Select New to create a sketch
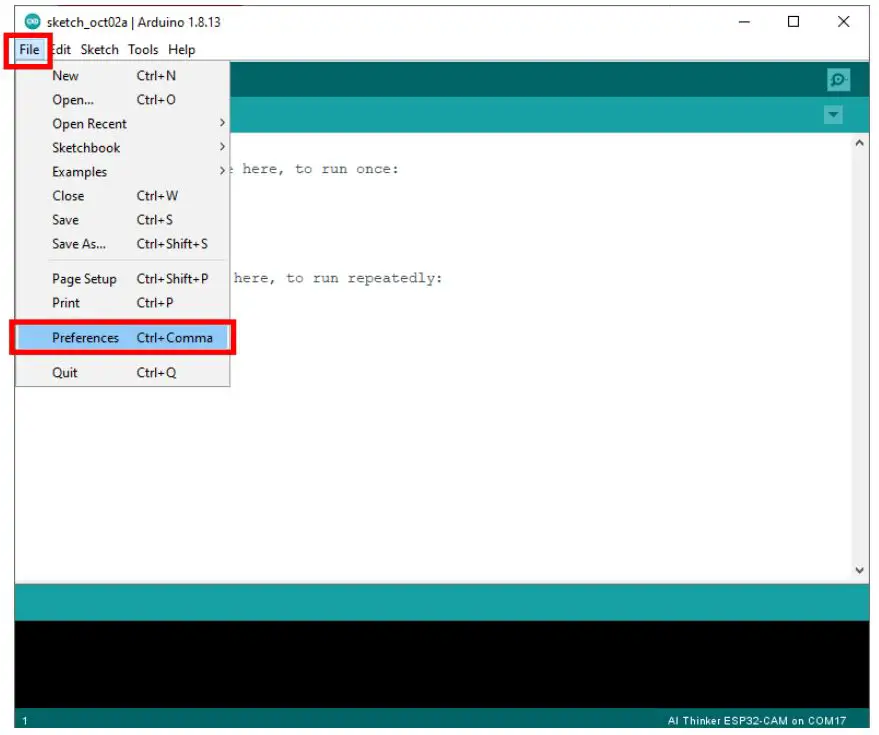879x735 pixels. tap(65, 75)
